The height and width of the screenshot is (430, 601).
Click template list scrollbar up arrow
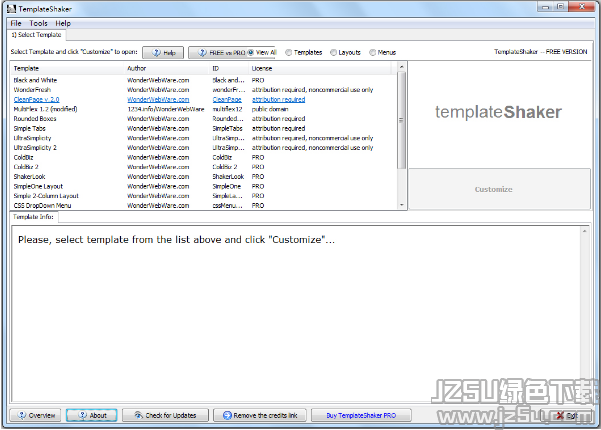(401, 67)
